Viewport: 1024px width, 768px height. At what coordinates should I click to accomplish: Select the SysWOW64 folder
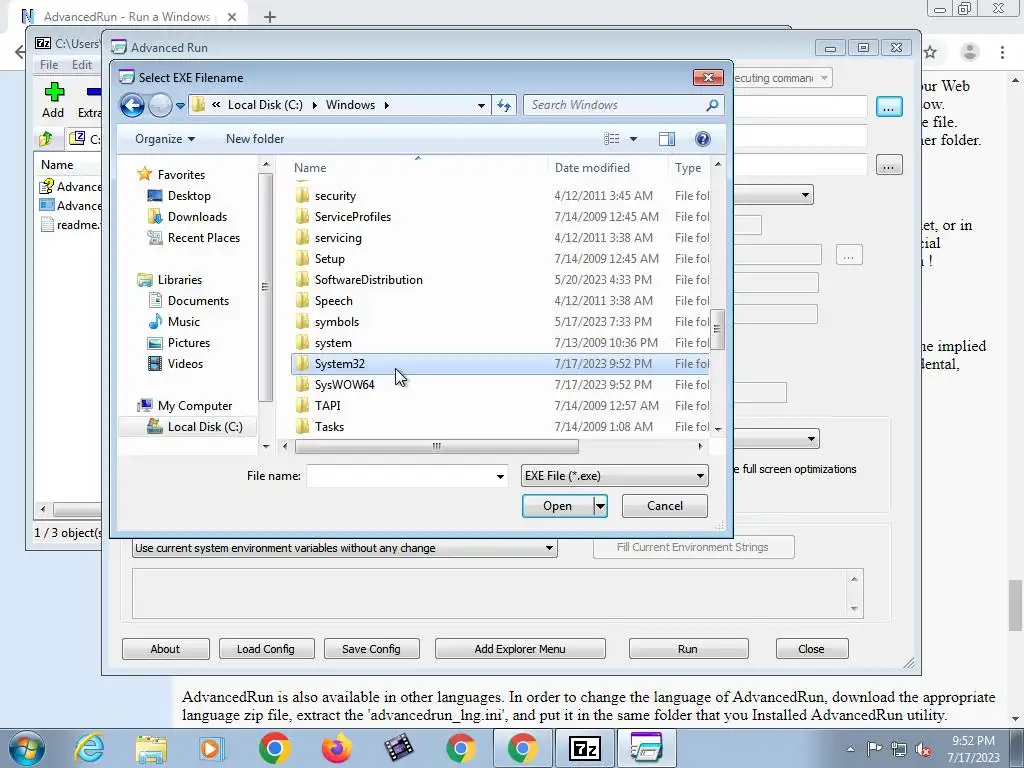coord(344,385)
